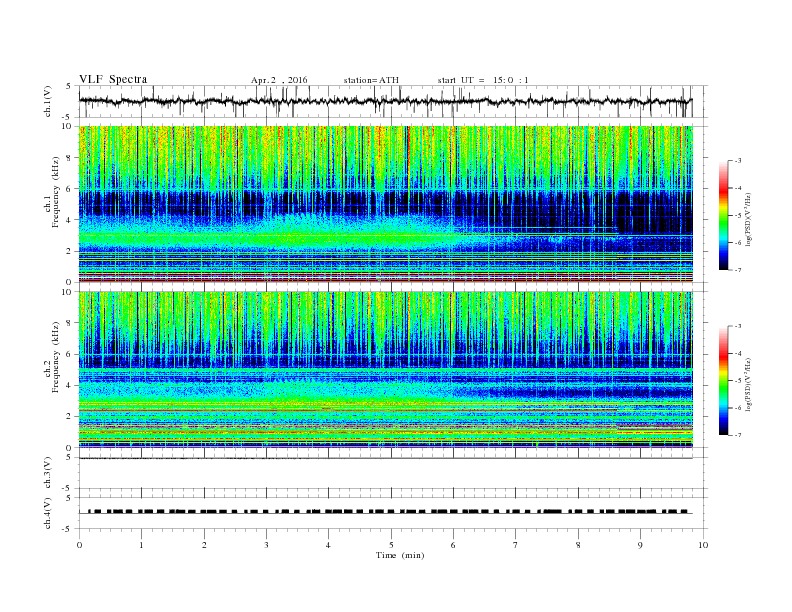Click the 2 kHz tick label on ch.1 spectrogram

69,251
